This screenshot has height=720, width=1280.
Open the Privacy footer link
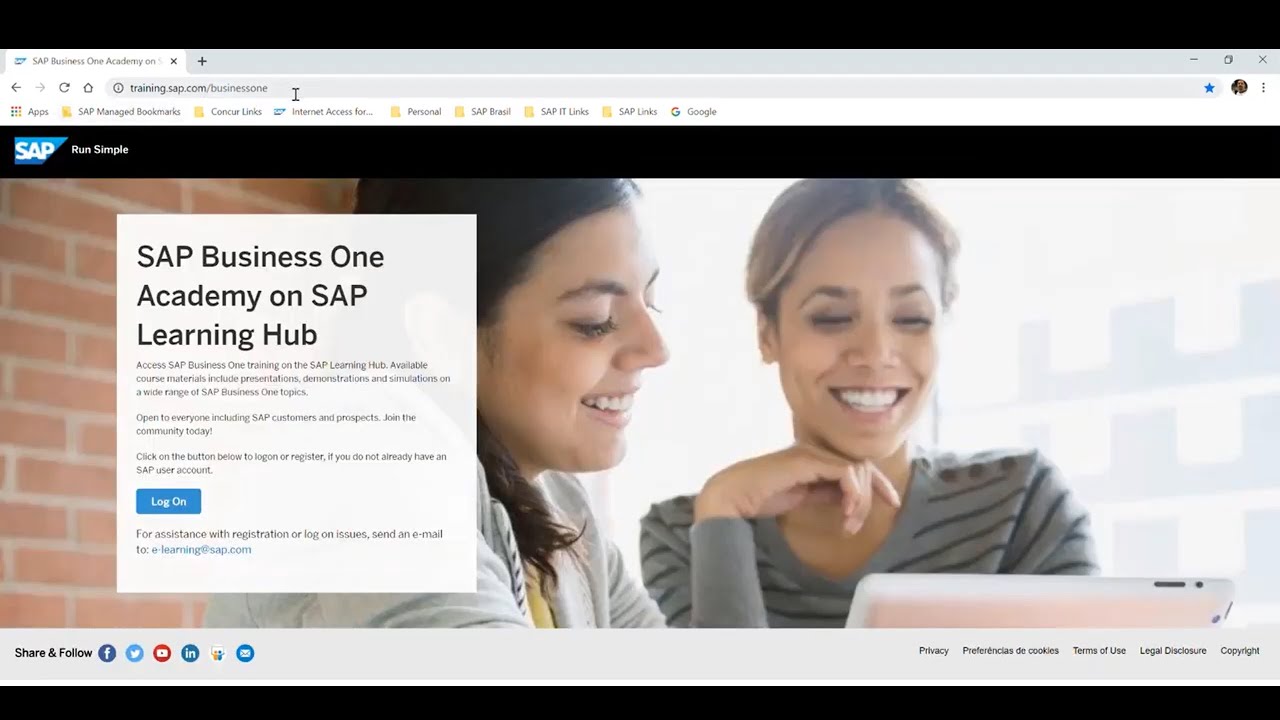pyautogui.click(x=933, y=651)
